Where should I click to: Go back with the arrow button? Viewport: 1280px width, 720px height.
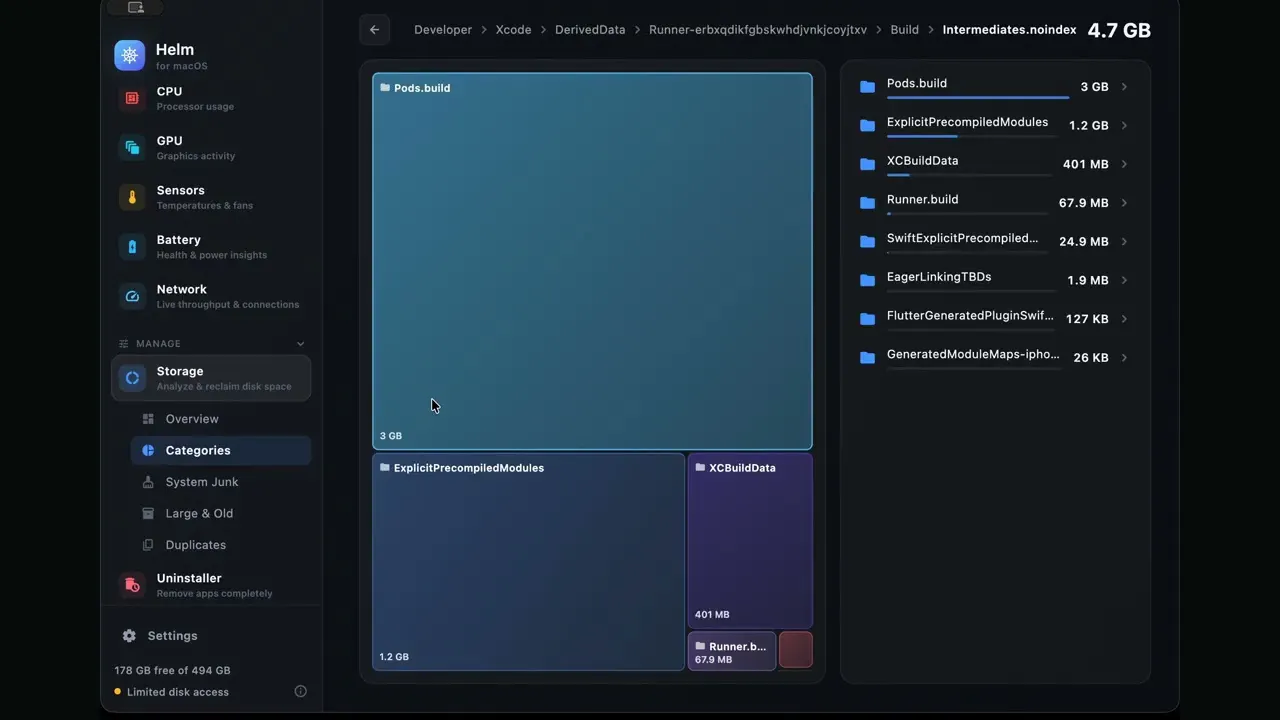pyautogui.click(x=374, y=30)
